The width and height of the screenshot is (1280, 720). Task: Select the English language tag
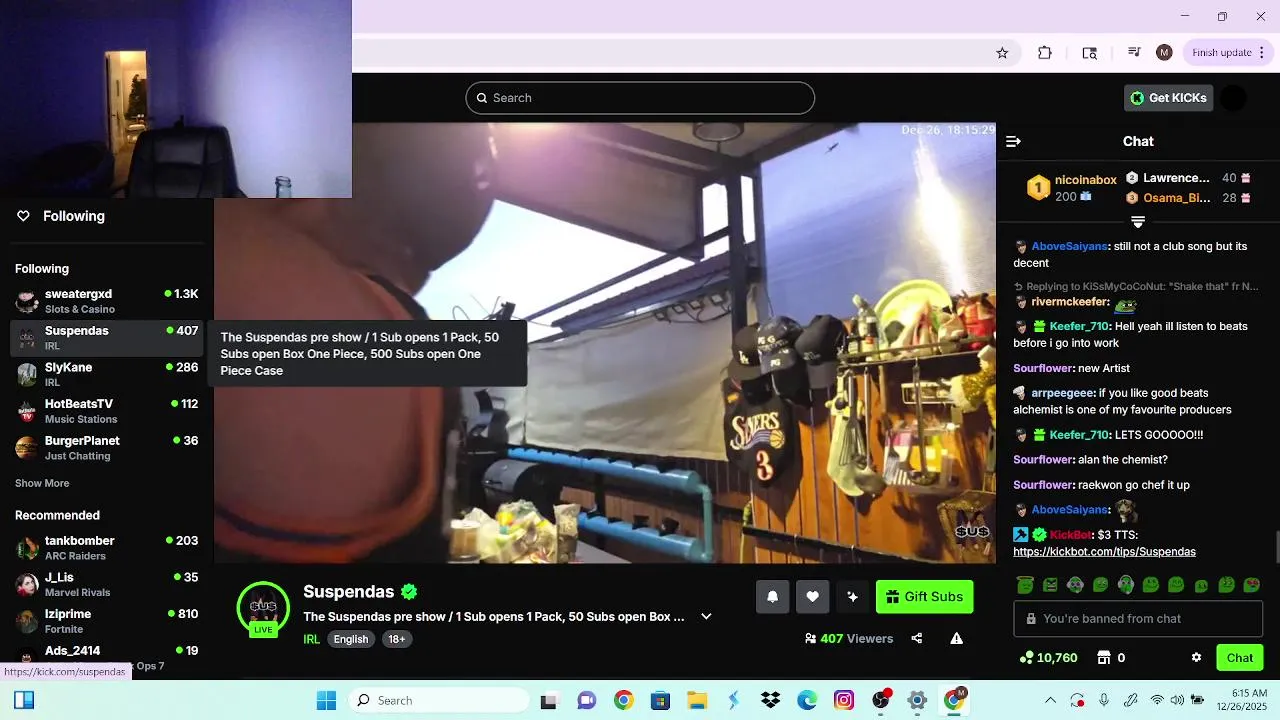coord(351,639)
